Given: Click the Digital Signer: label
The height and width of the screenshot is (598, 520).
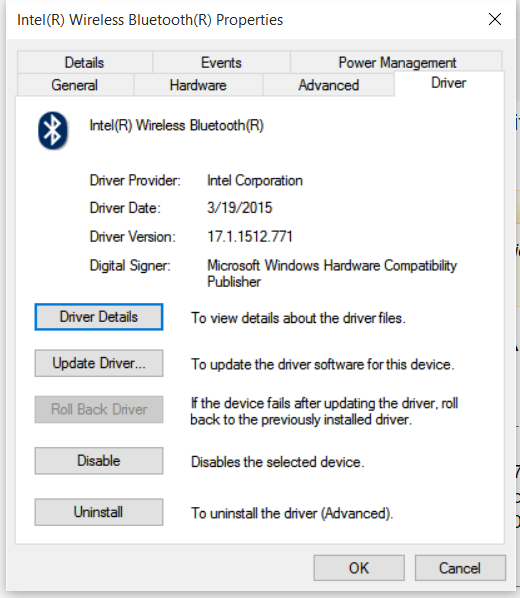Looking at the screenshot, I should (x=130, y=265).
